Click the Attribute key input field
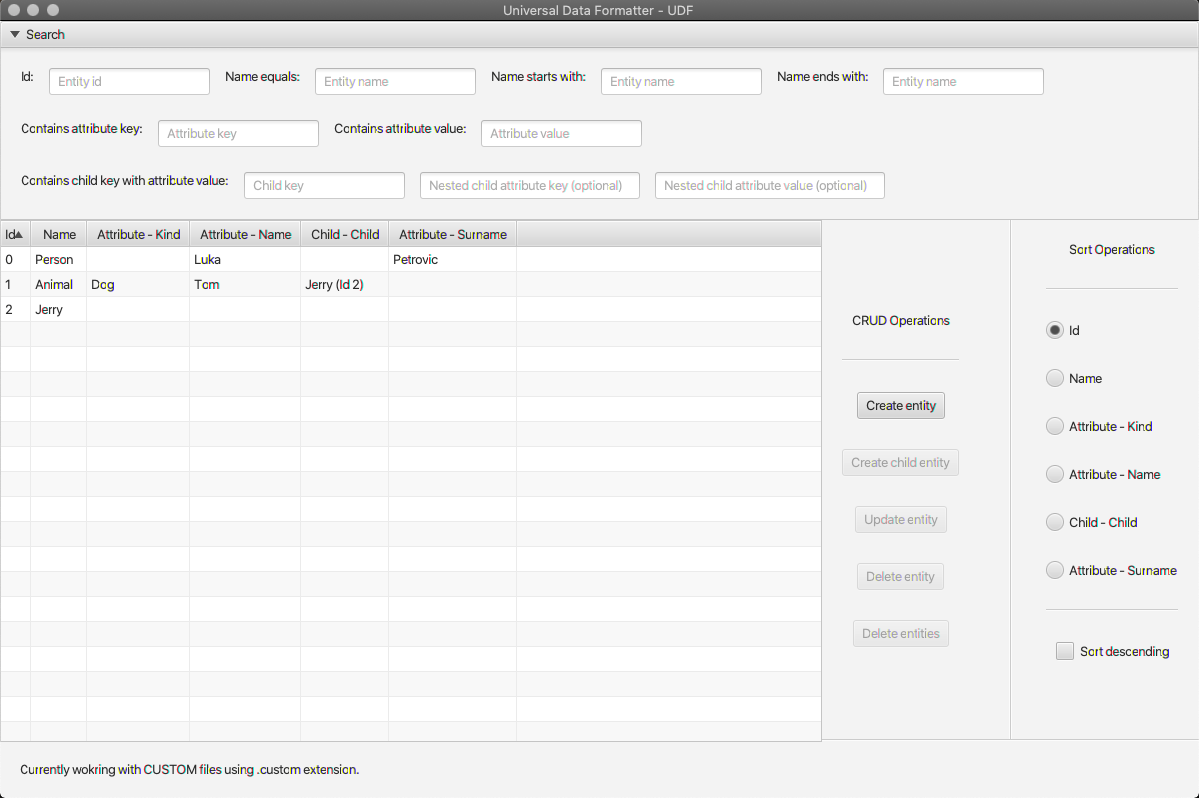Image resolution: width=1199 pixels, height=798 pixels. click(x=239, y=134)
